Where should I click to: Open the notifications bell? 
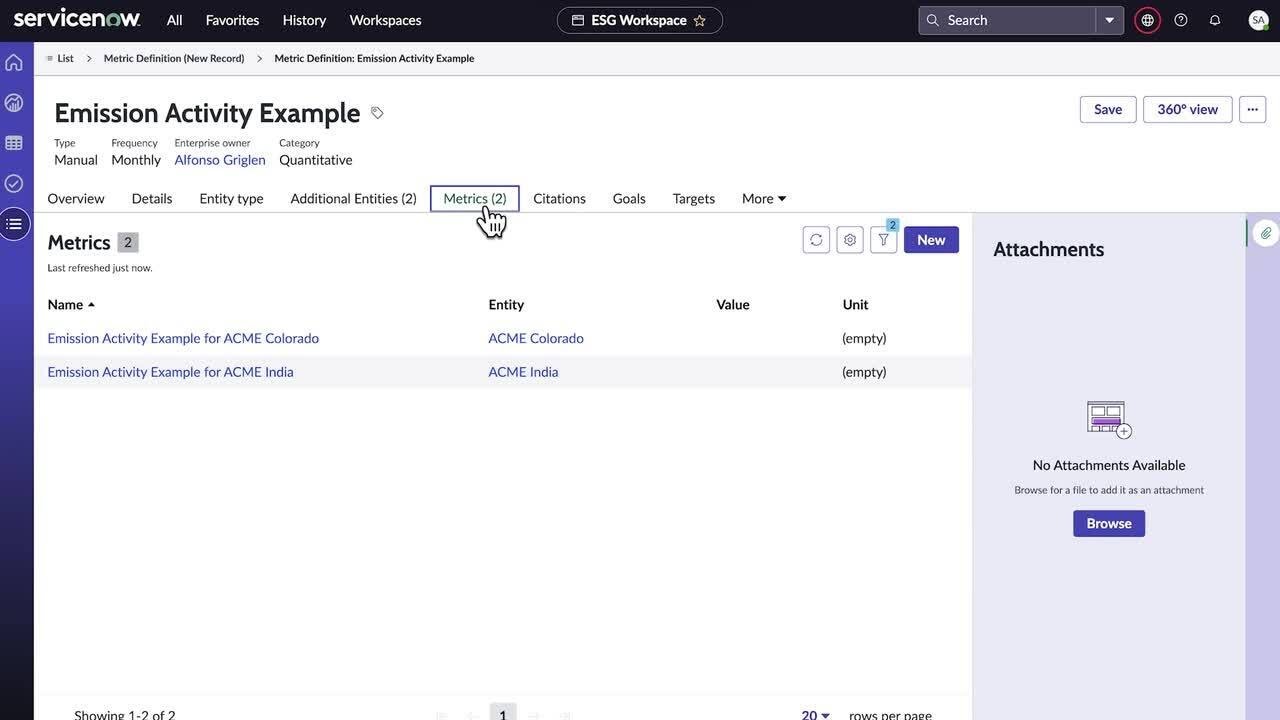click(1215, 20)
